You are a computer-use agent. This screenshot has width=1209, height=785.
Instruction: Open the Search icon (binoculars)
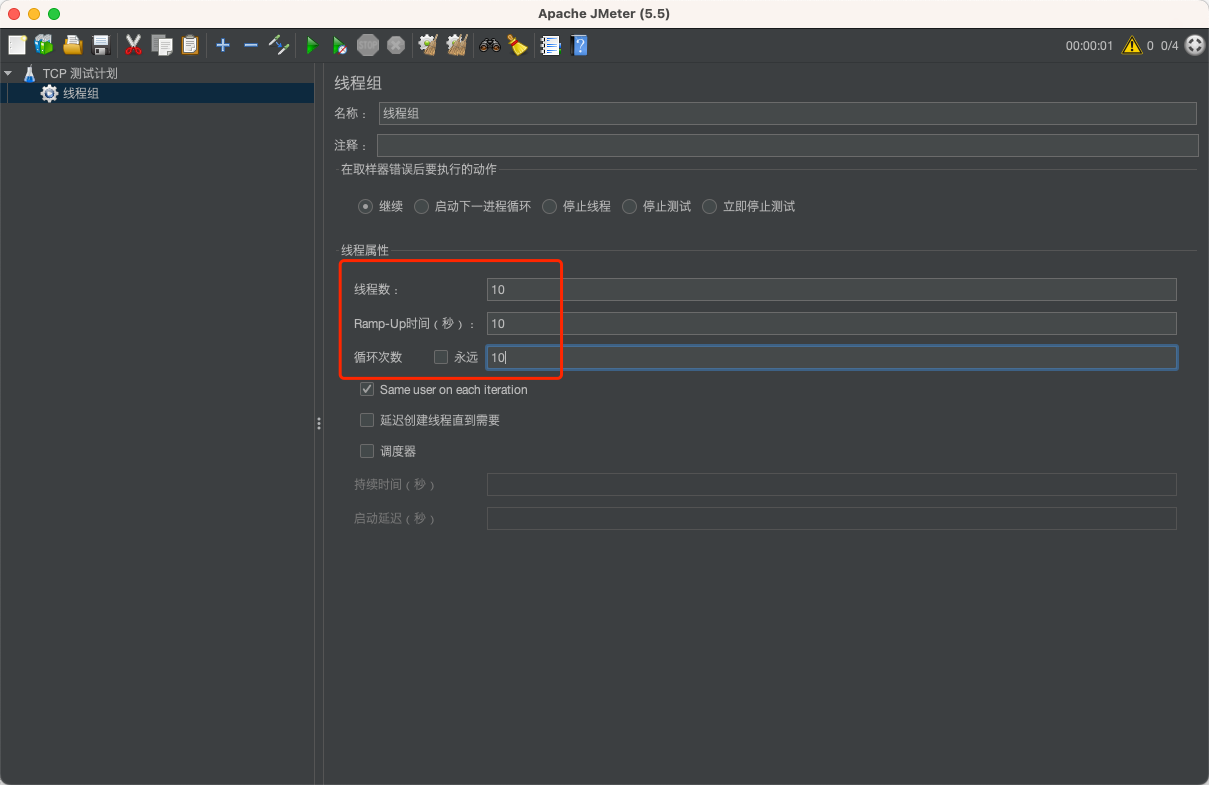pyautogui.click(x=489, y=45)
